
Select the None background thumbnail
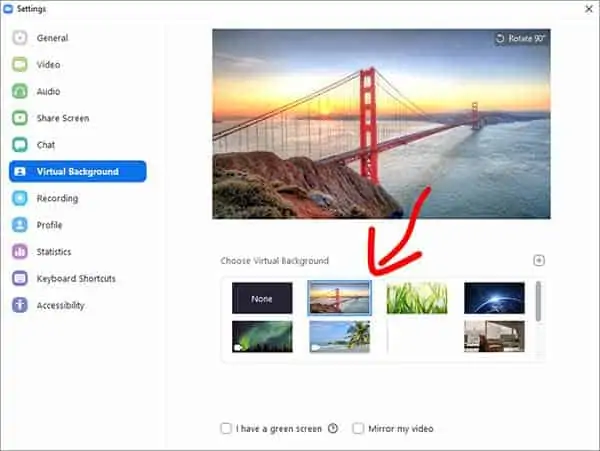262,298
